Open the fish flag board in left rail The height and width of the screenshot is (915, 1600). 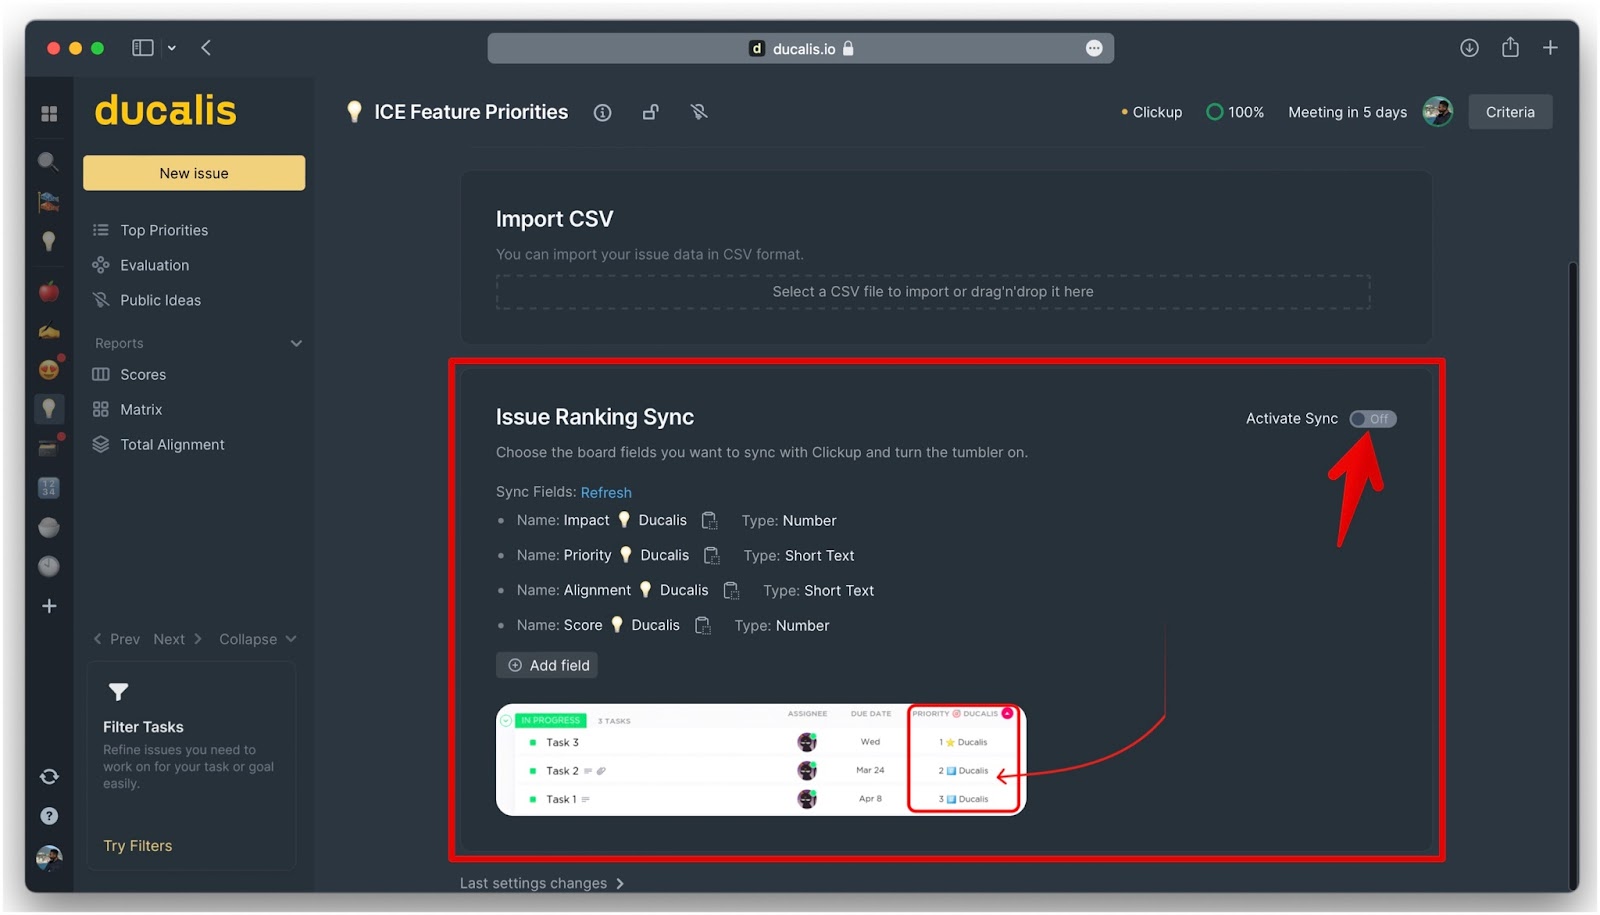(48, 202)
